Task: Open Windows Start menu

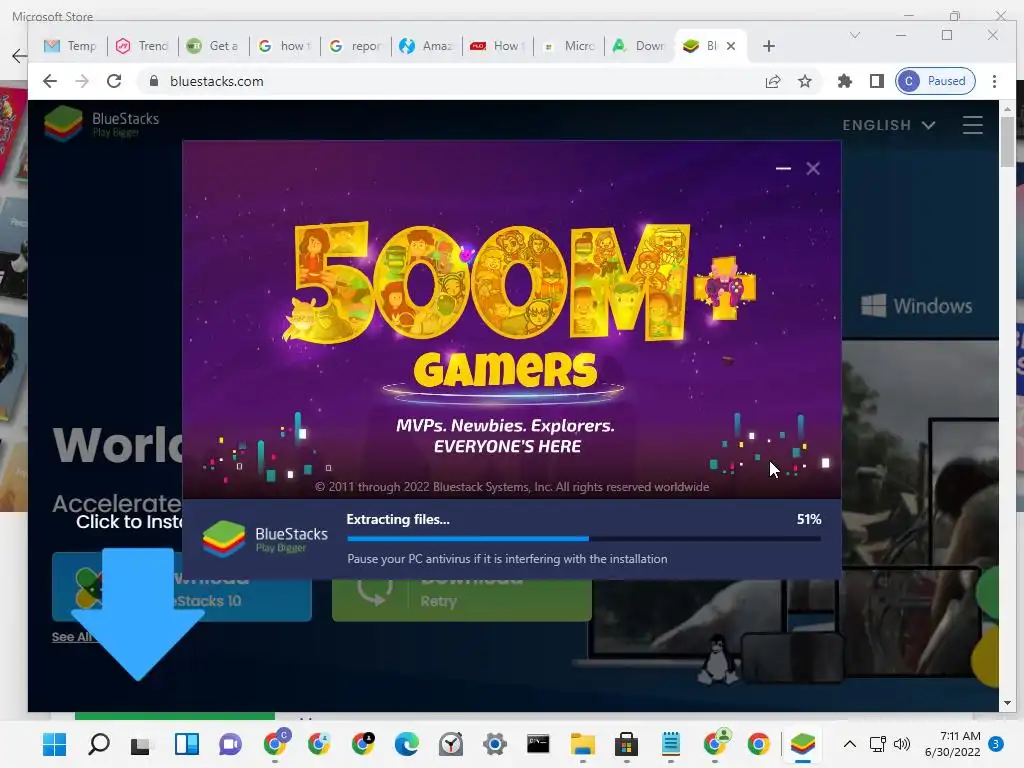Action: click(54, 744)
